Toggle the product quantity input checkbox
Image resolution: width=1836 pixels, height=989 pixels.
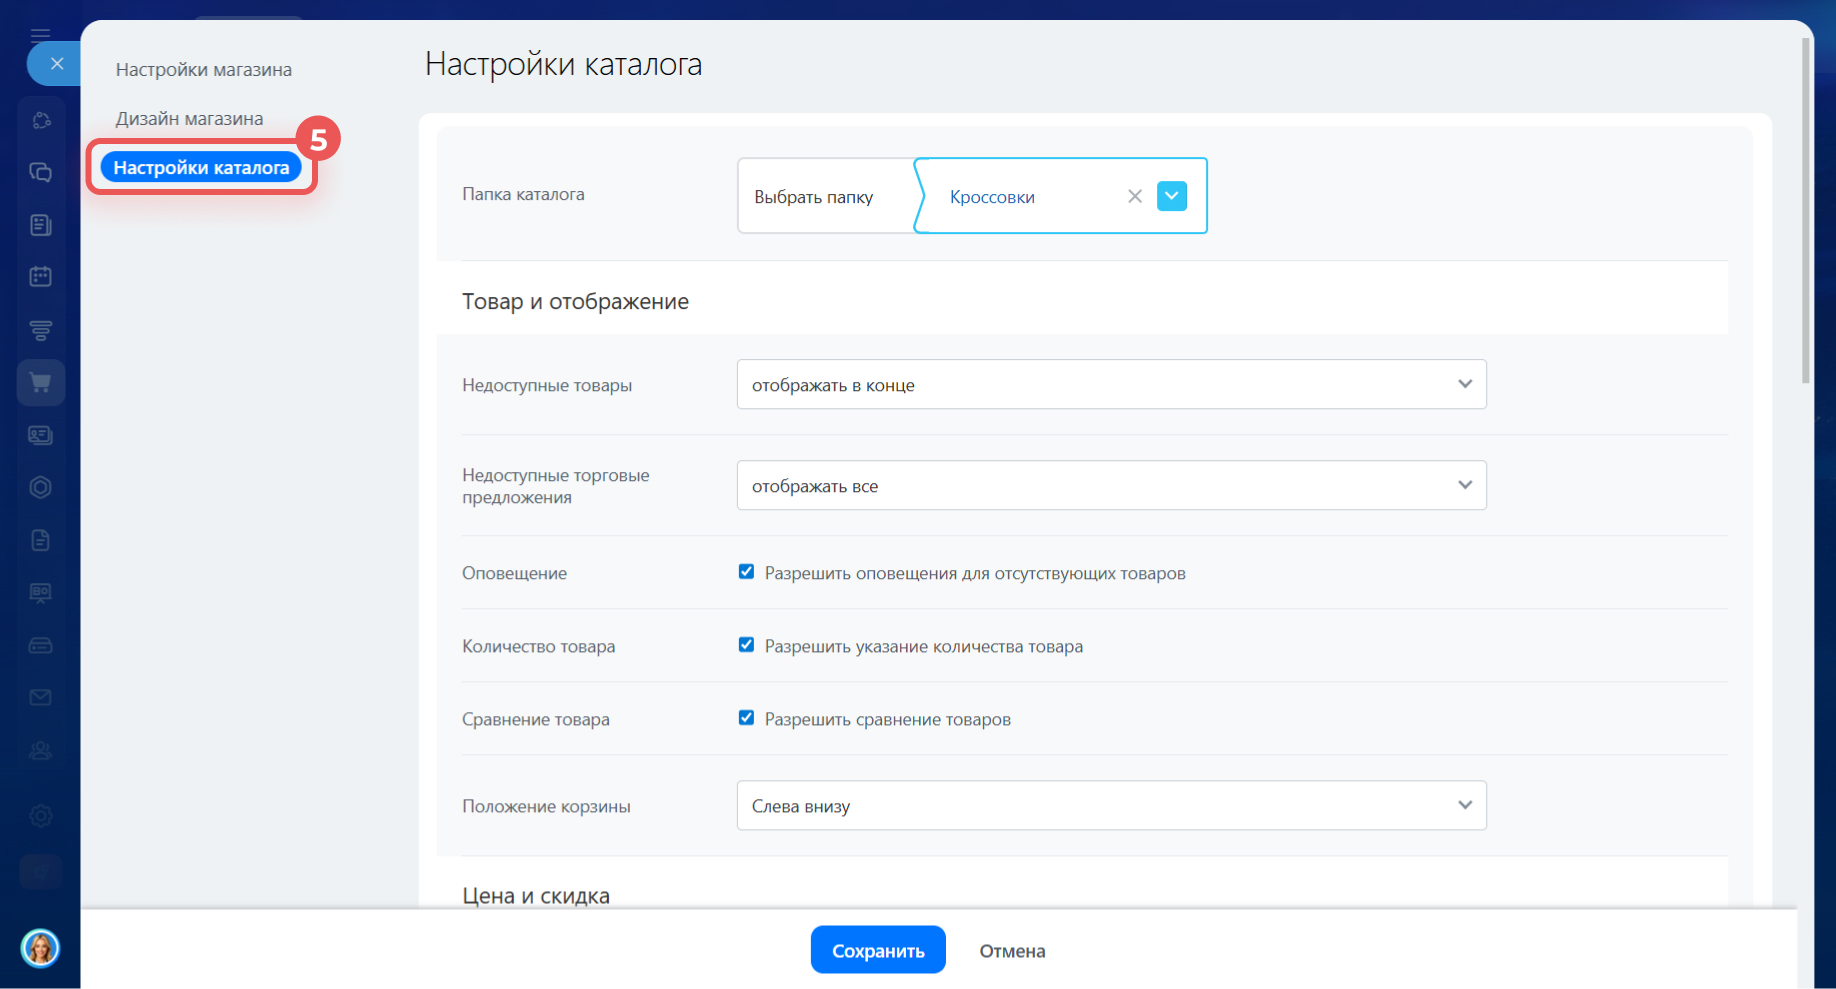746,645
